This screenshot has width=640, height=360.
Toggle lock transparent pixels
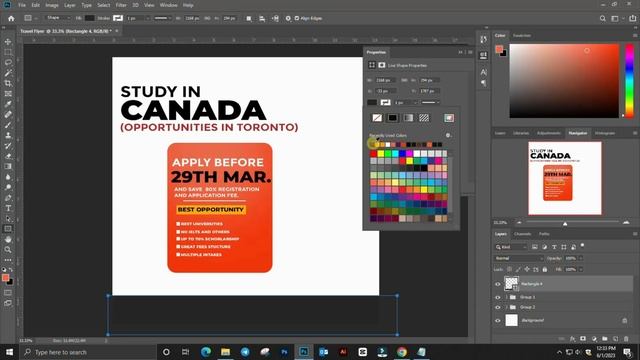pos(509,269)
